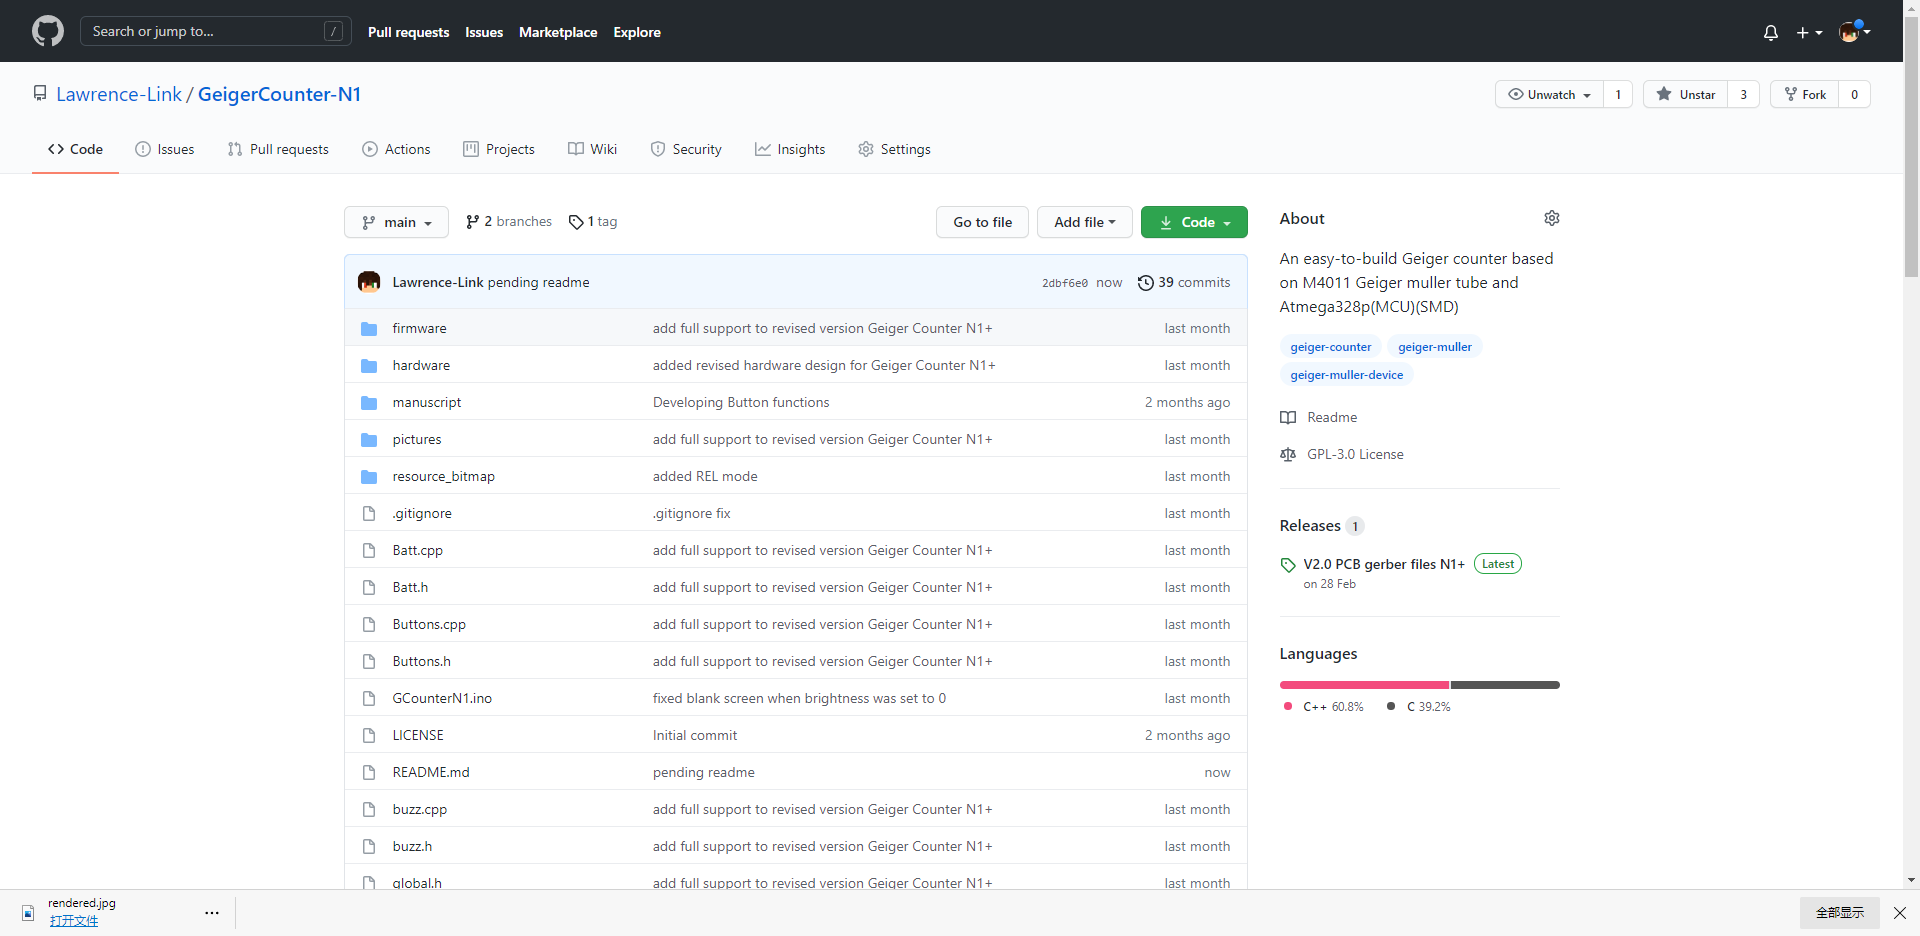Click the geiger-muller topic tag
Viewport: 1920px width, 936px height.
(1434, 347)
